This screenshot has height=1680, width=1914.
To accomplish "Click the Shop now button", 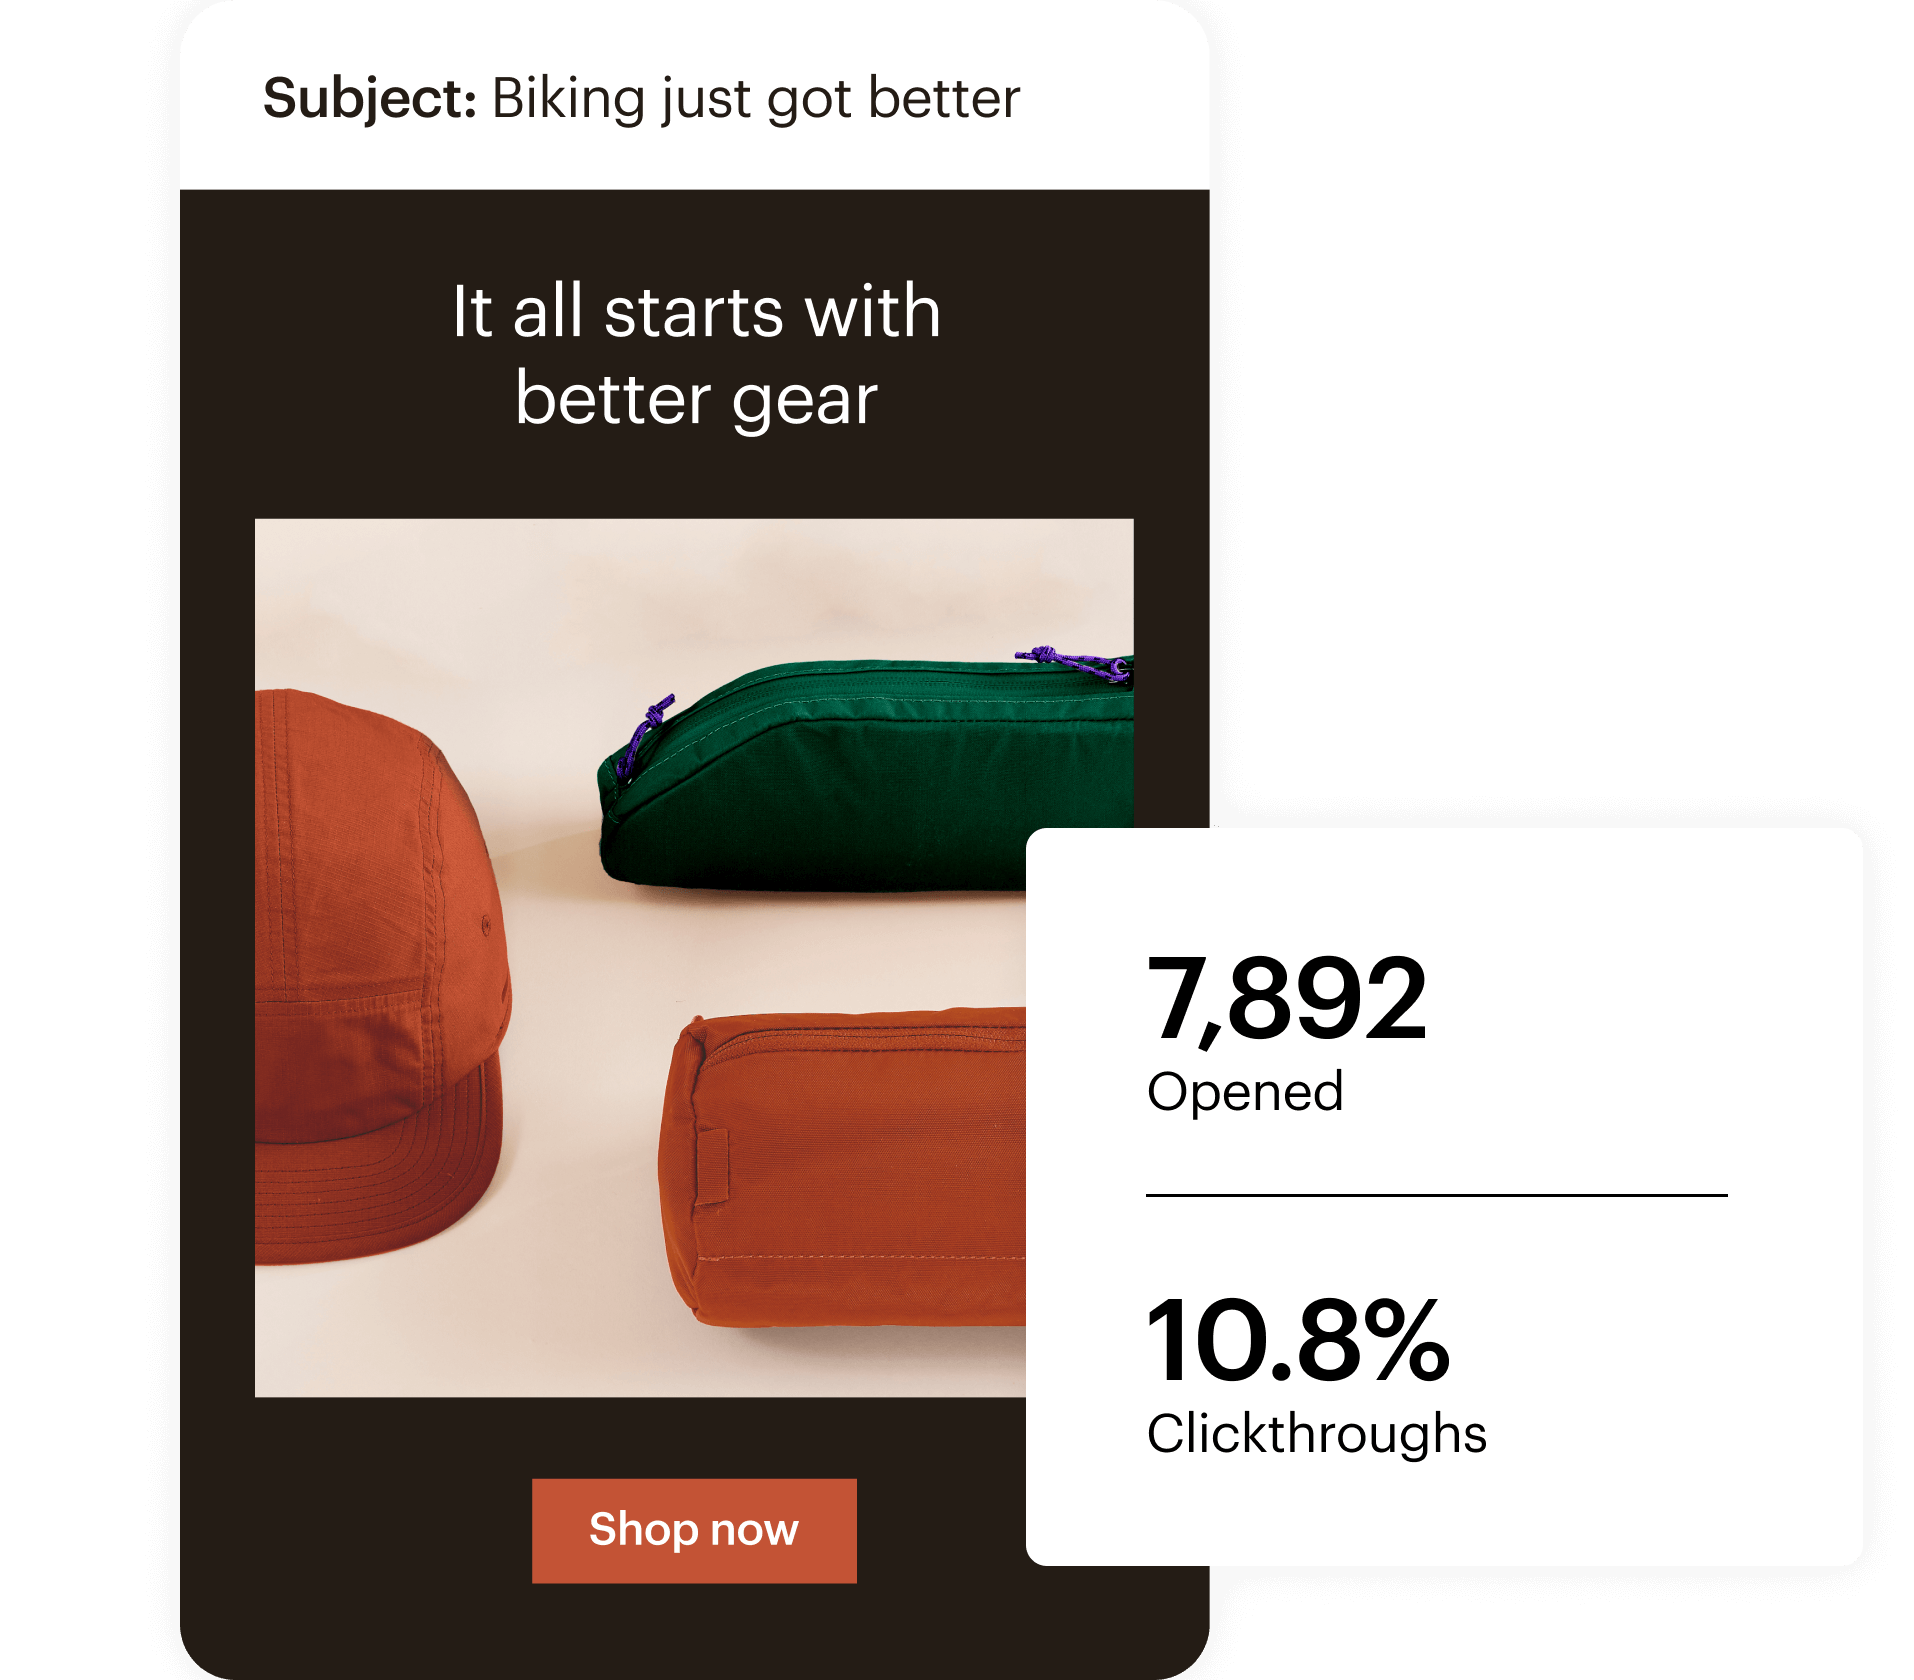I will point(694,1530).
